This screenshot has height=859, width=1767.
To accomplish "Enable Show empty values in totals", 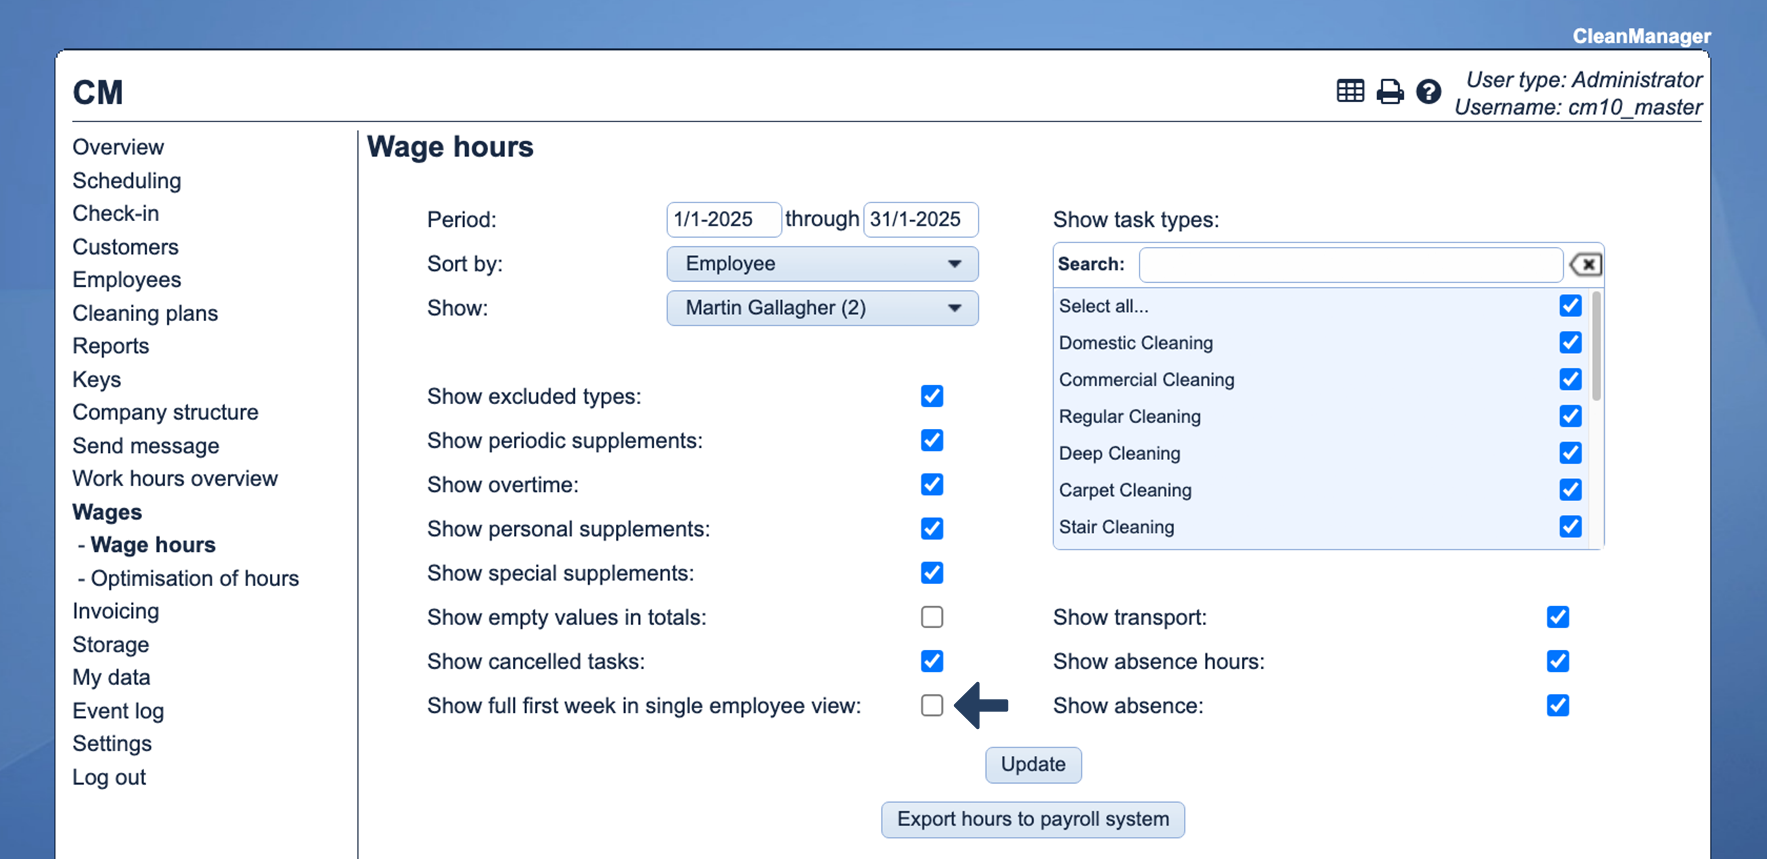I will coord(932,617).
